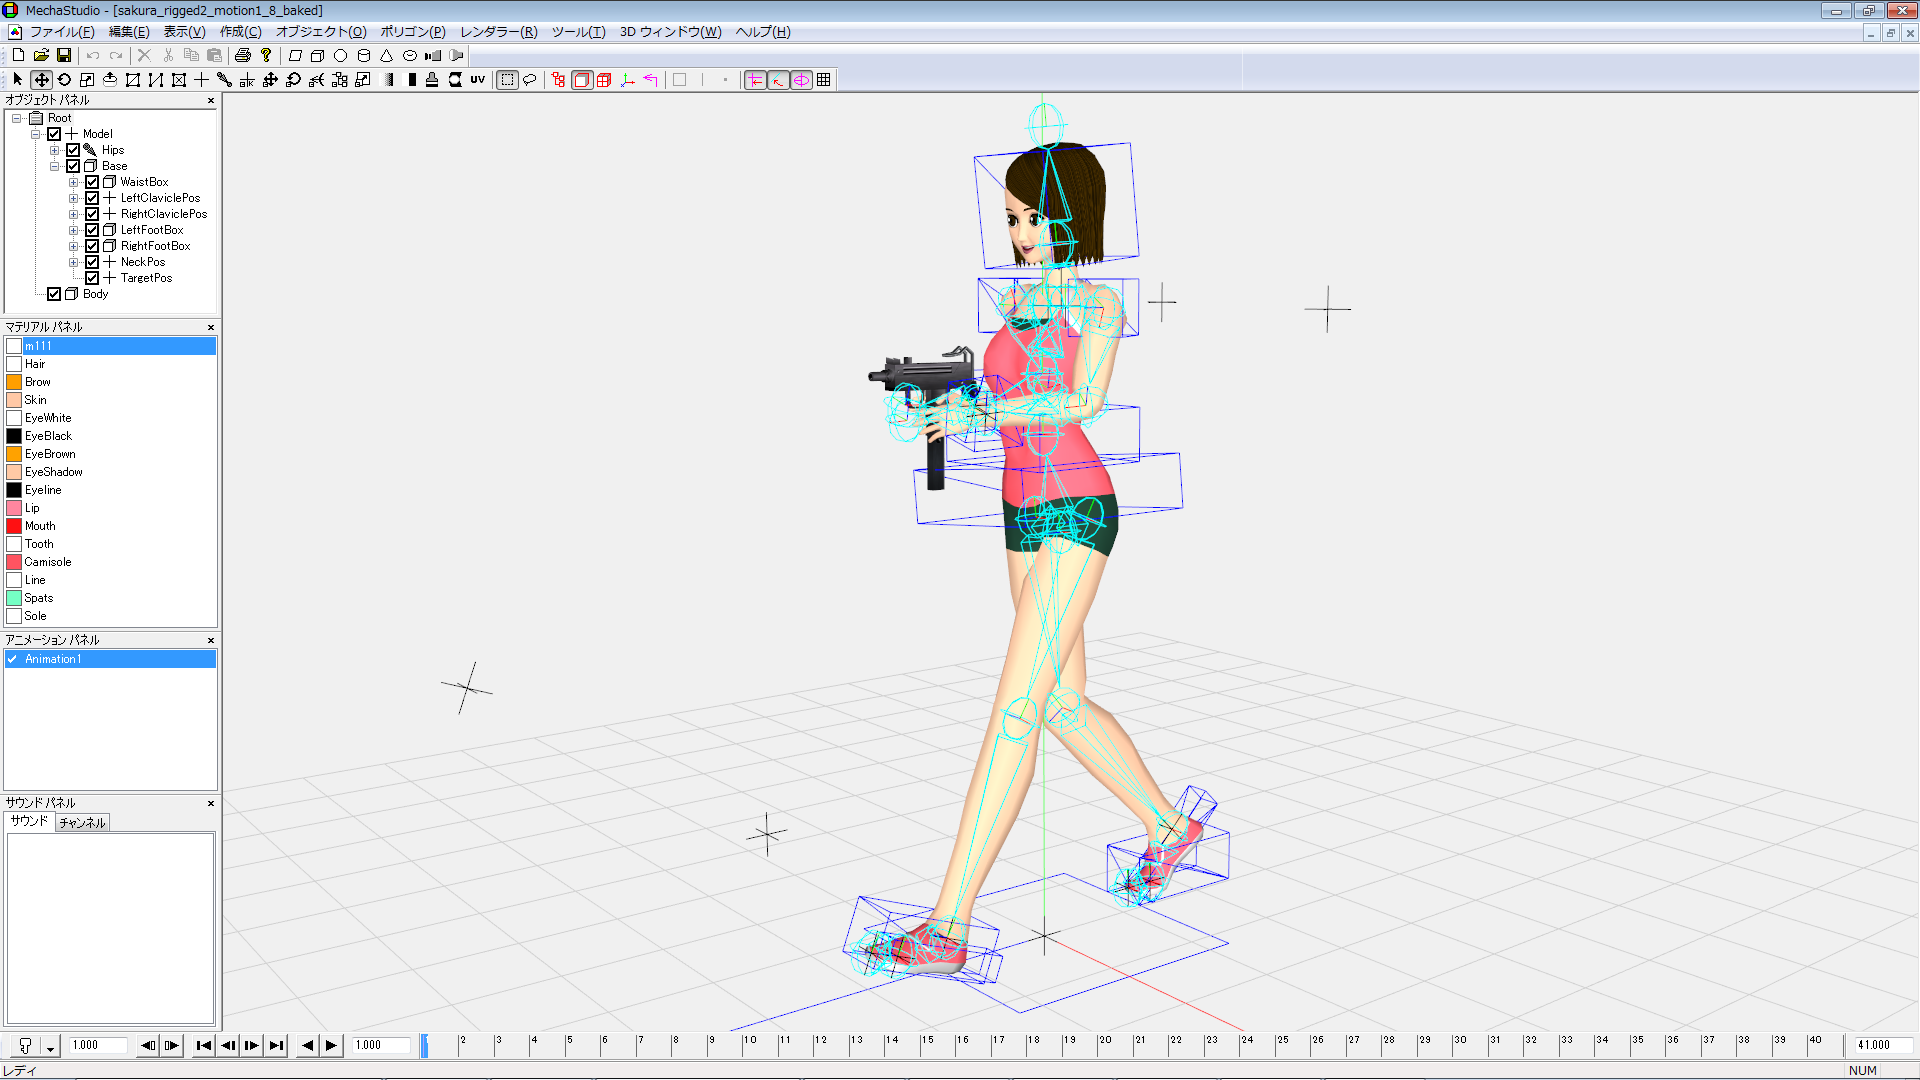
Task: Collapse the Base tree node
Action: (55, 166)
